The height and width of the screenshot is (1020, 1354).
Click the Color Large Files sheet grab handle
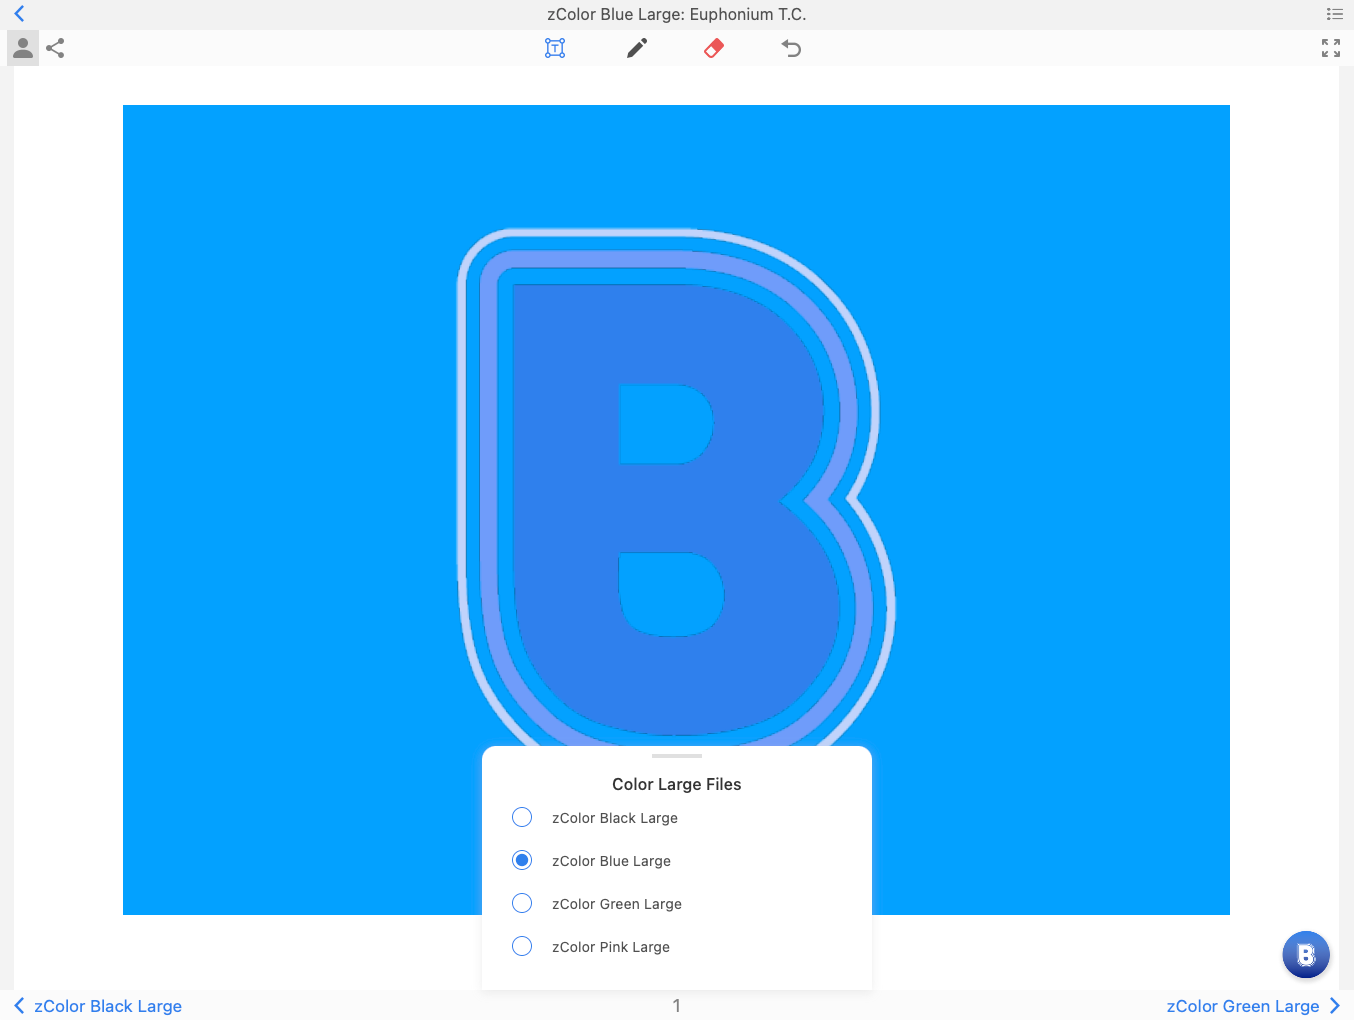[677, 756]
